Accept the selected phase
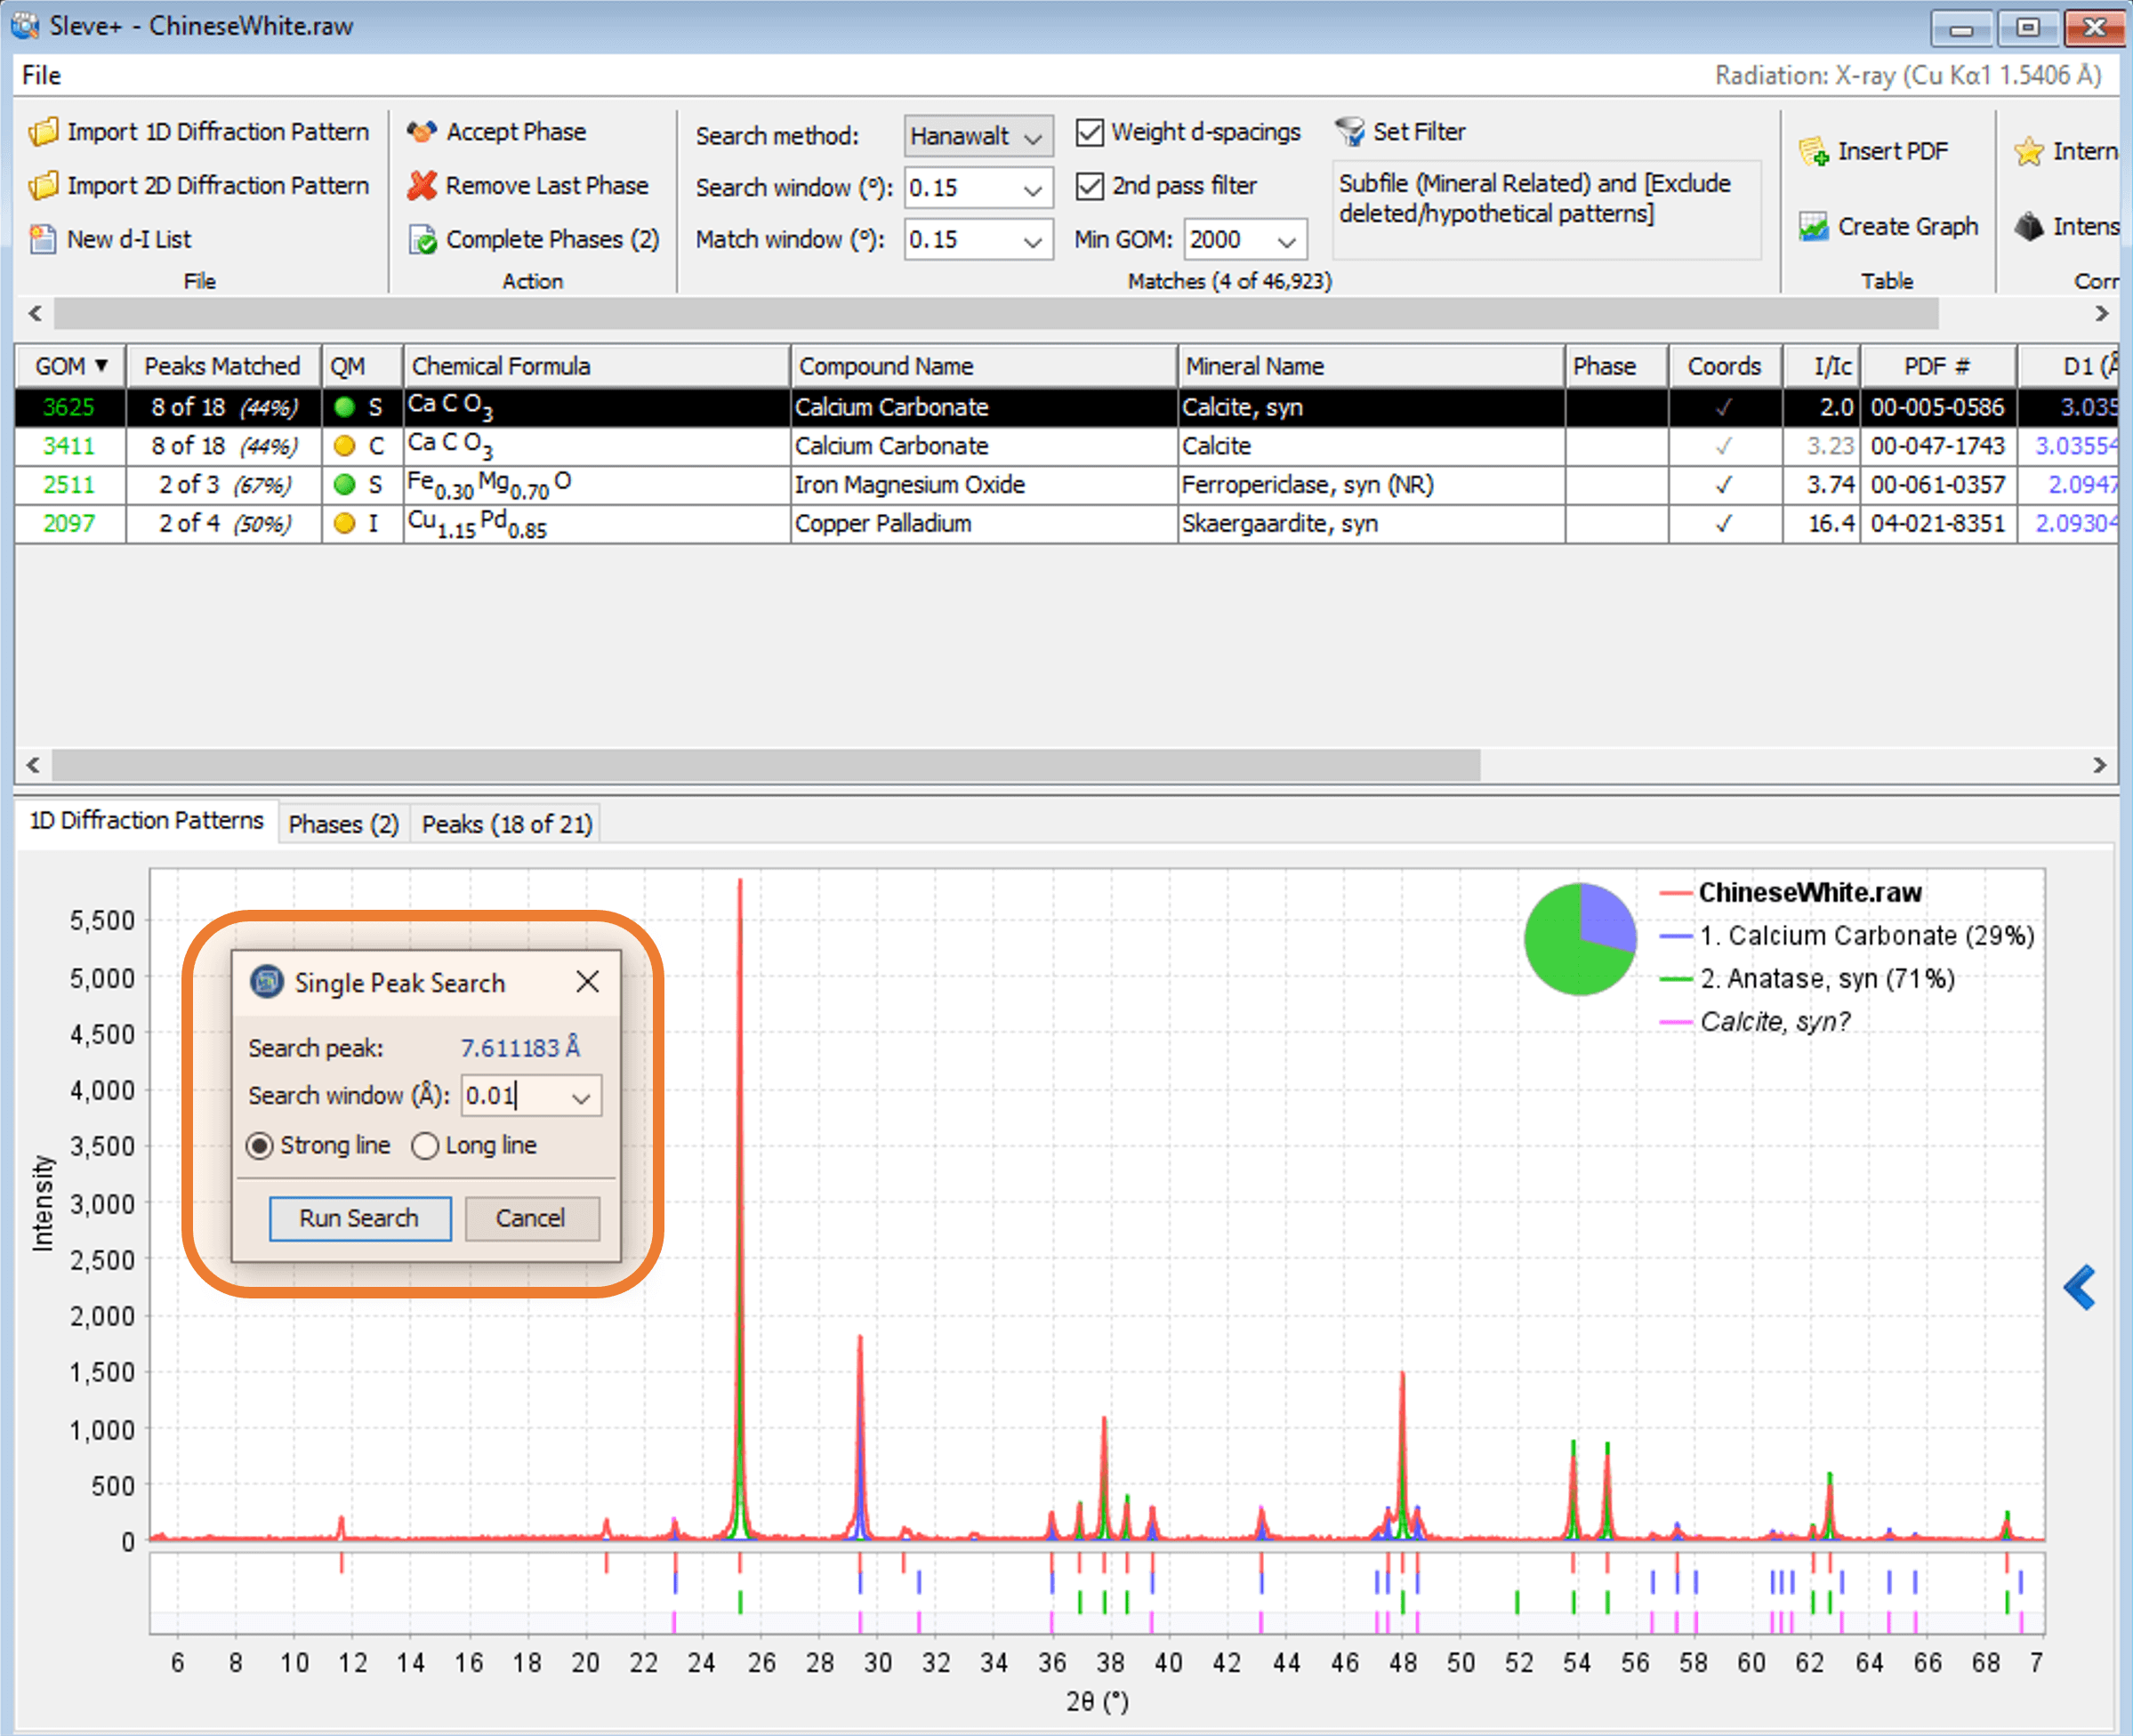 [x=515, y=131]
